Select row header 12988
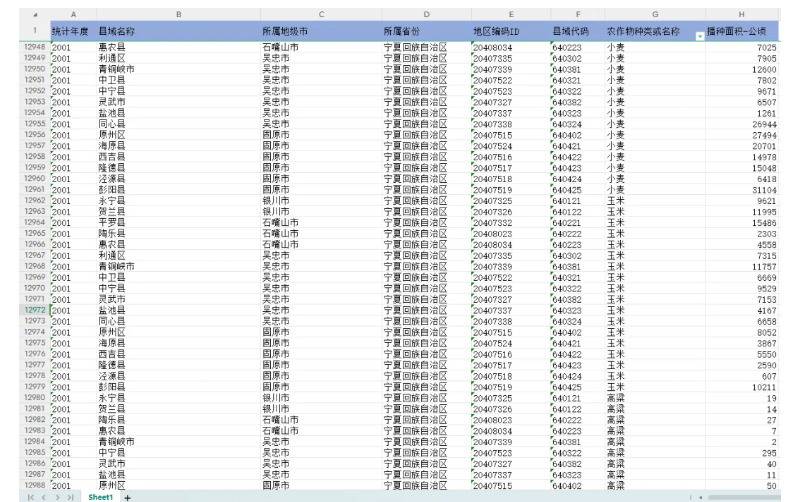Viewport: 796px width, 502px height. (x=35, y=485)
